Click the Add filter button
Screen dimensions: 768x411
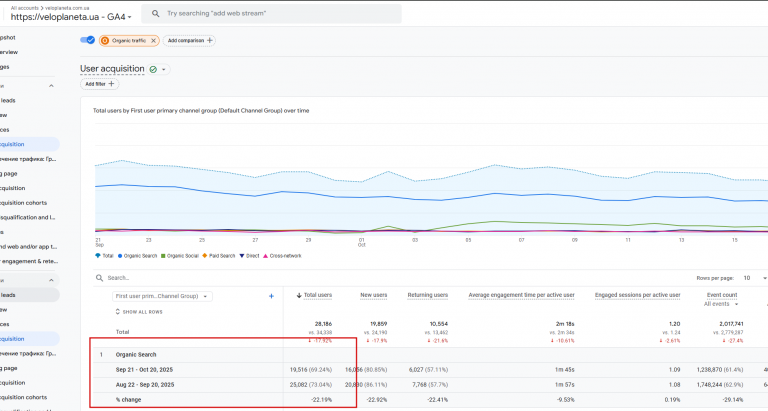coord(99,85)
